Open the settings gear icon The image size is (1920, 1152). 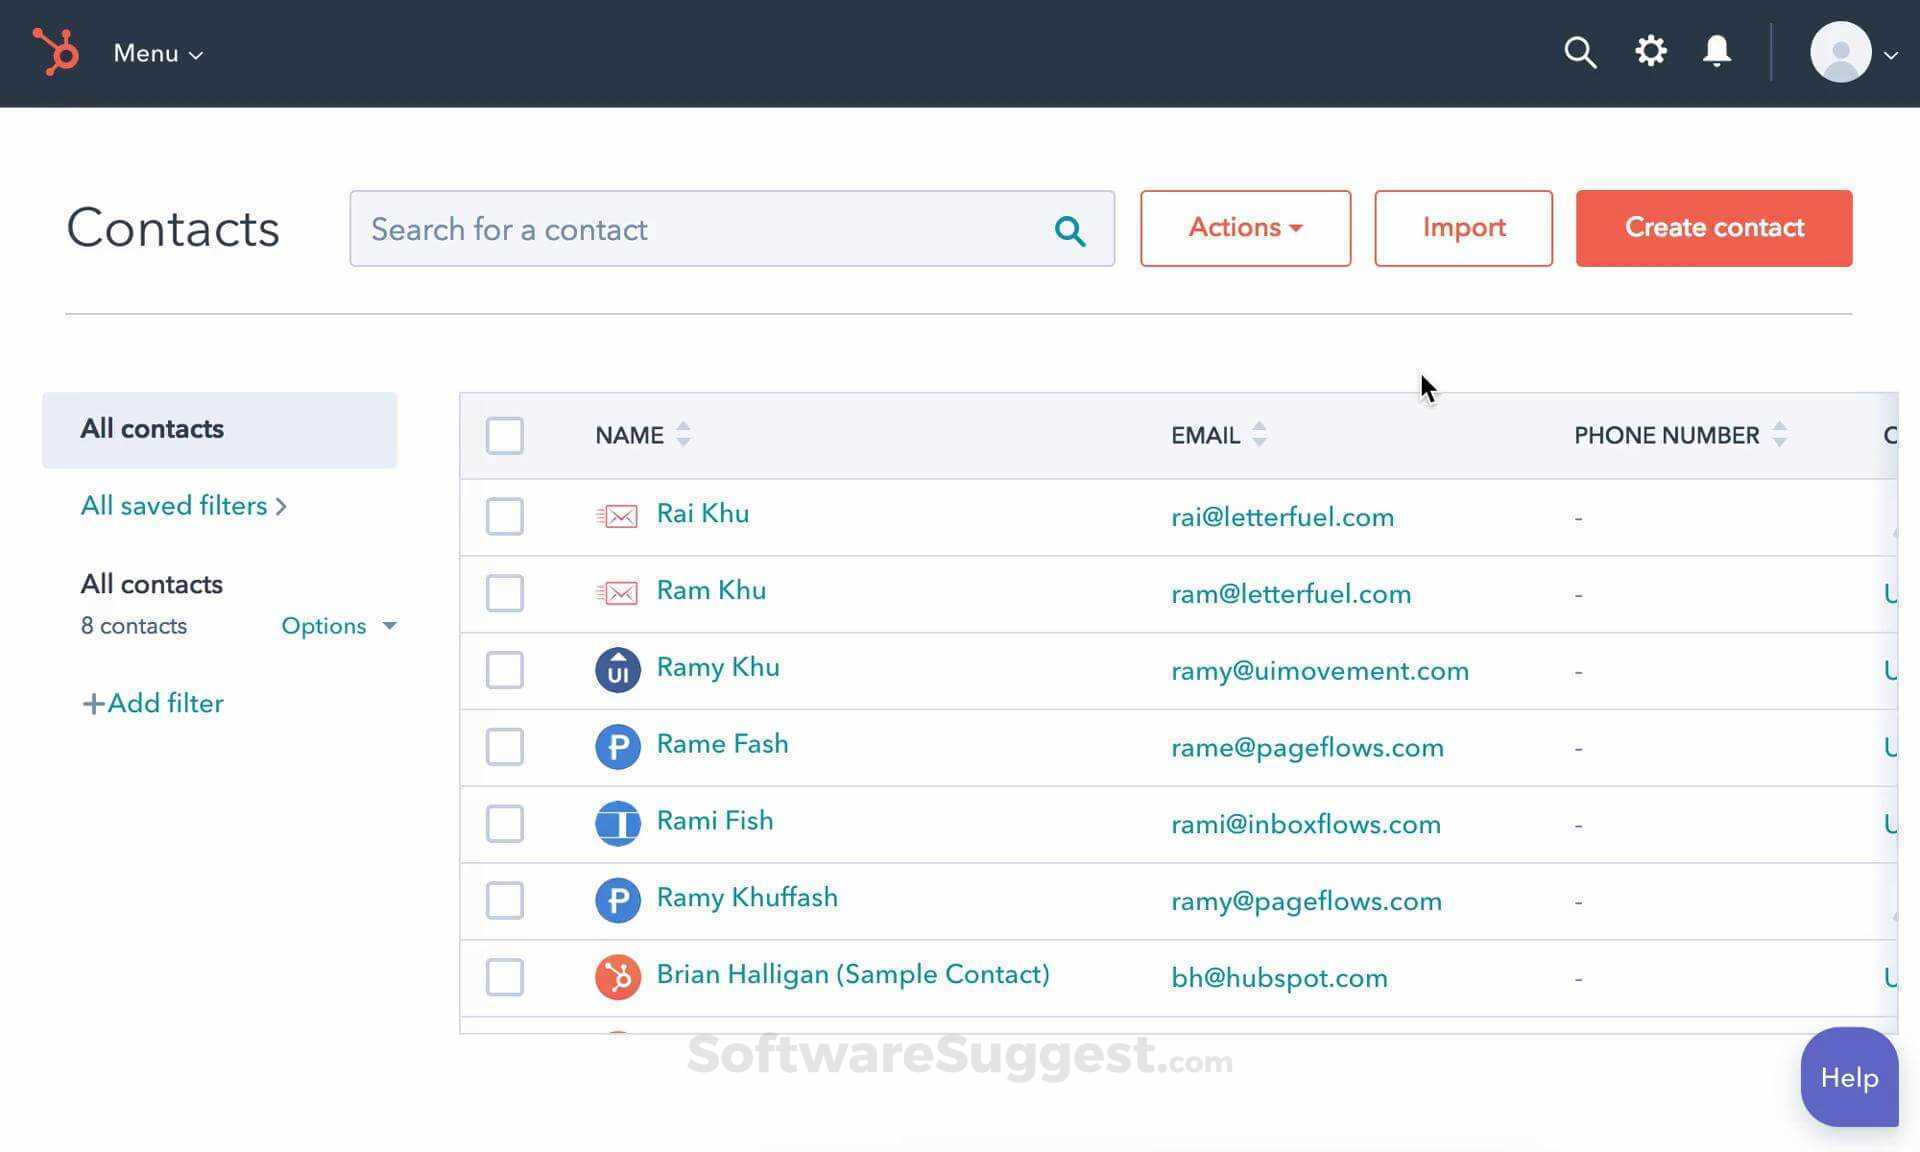coord(1650,51)
